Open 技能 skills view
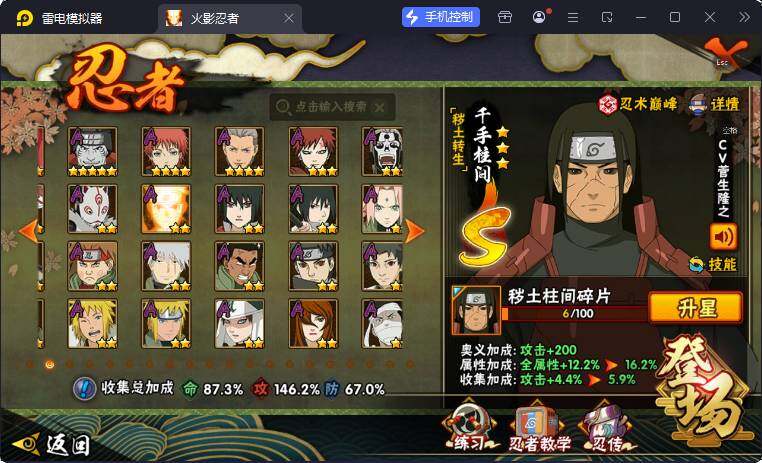Screen dimensions: 762x463 (x=713, y=264)
